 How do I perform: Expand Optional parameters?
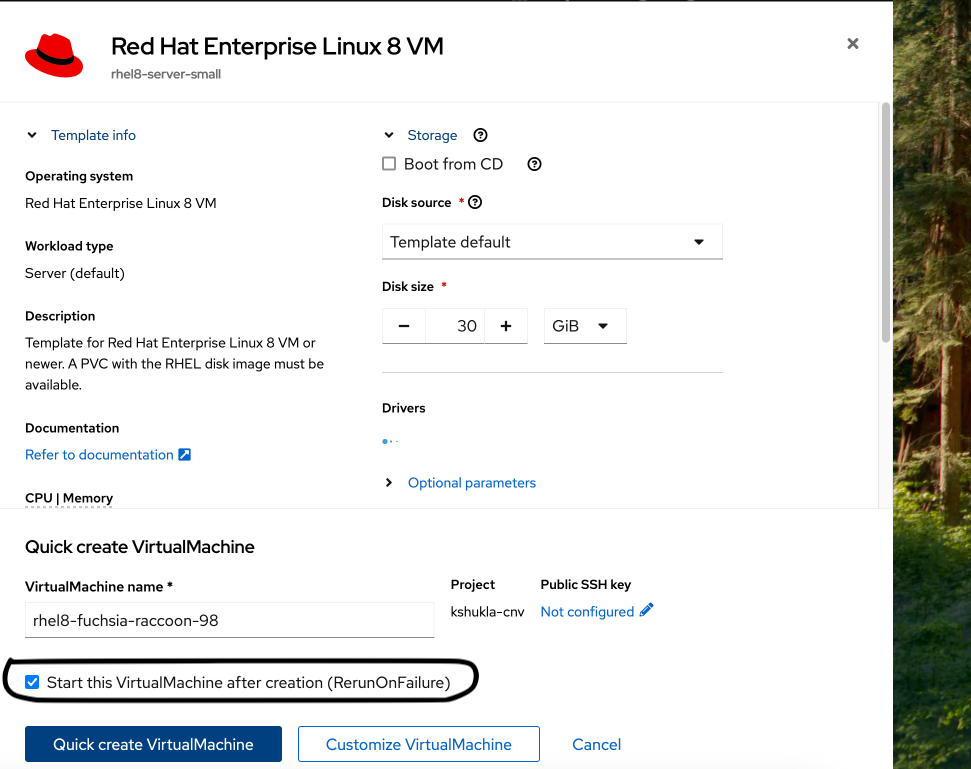[389, 483]
